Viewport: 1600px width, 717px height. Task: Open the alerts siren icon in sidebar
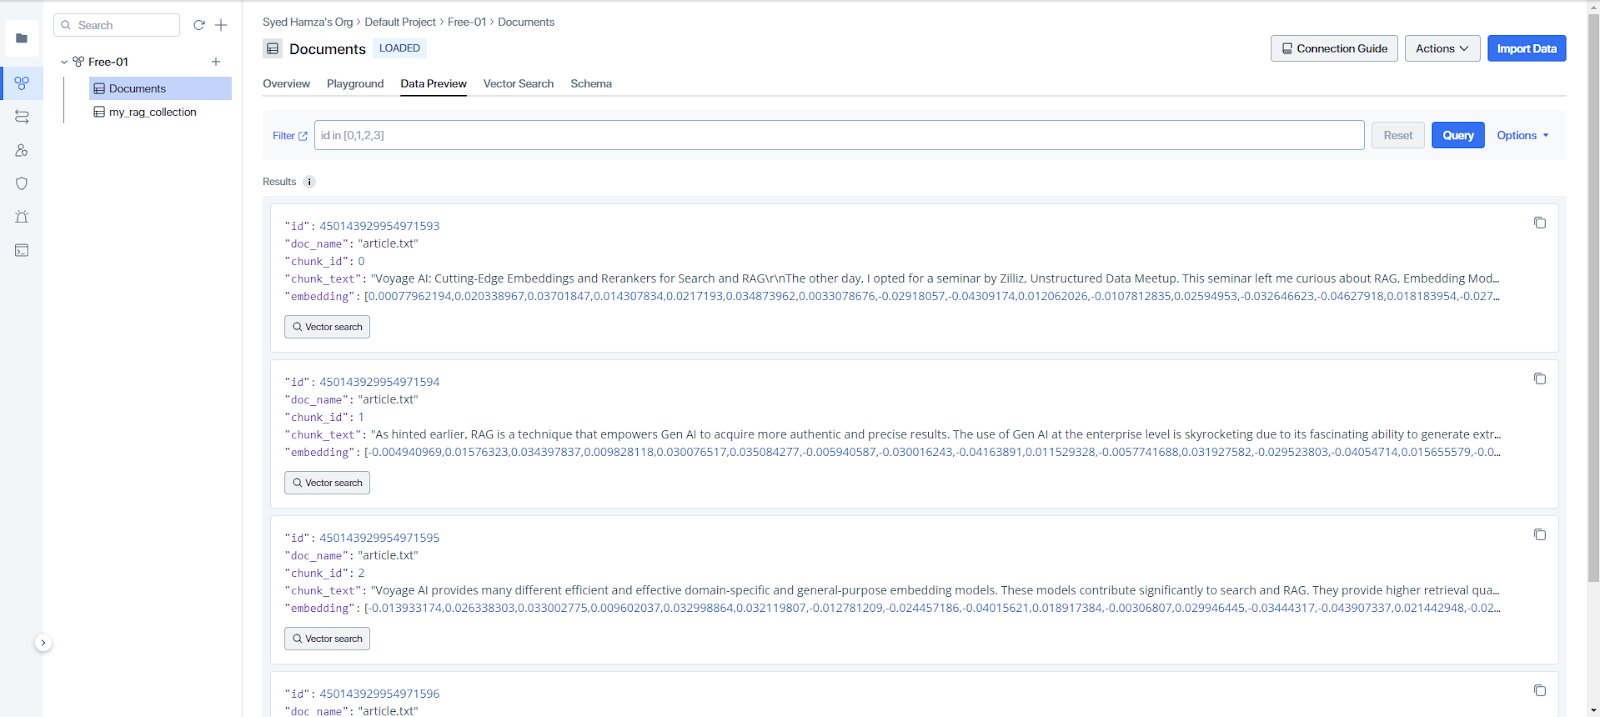pos(21,217)
